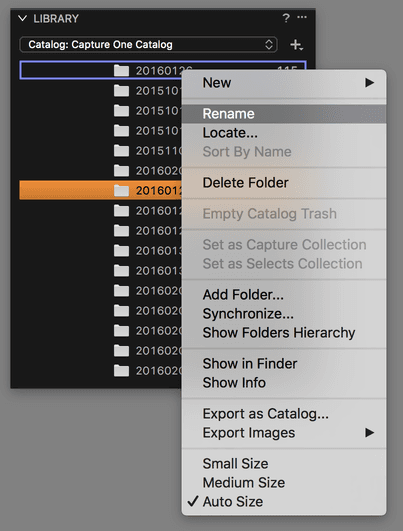Click the folder icon in the blue outlined row
This screenshot has width=403, height=531.
pyautogui.click(x=121, y=71)
